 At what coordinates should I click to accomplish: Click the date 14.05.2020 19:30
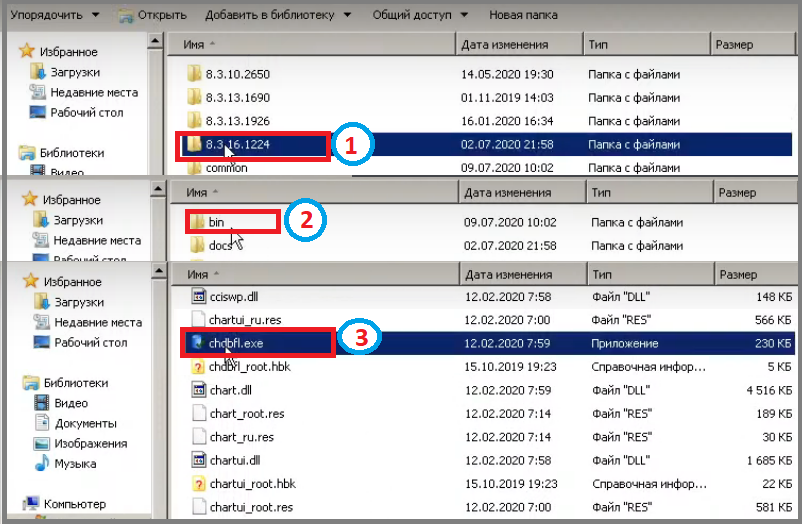tap(507, 74)
